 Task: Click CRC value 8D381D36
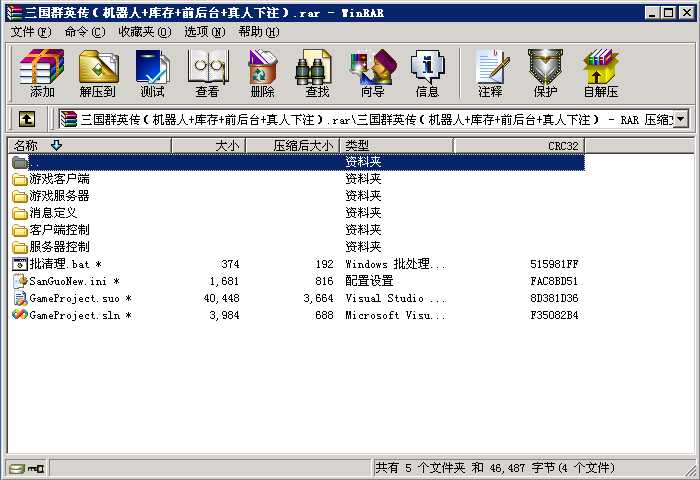click(x=554, y=298)
